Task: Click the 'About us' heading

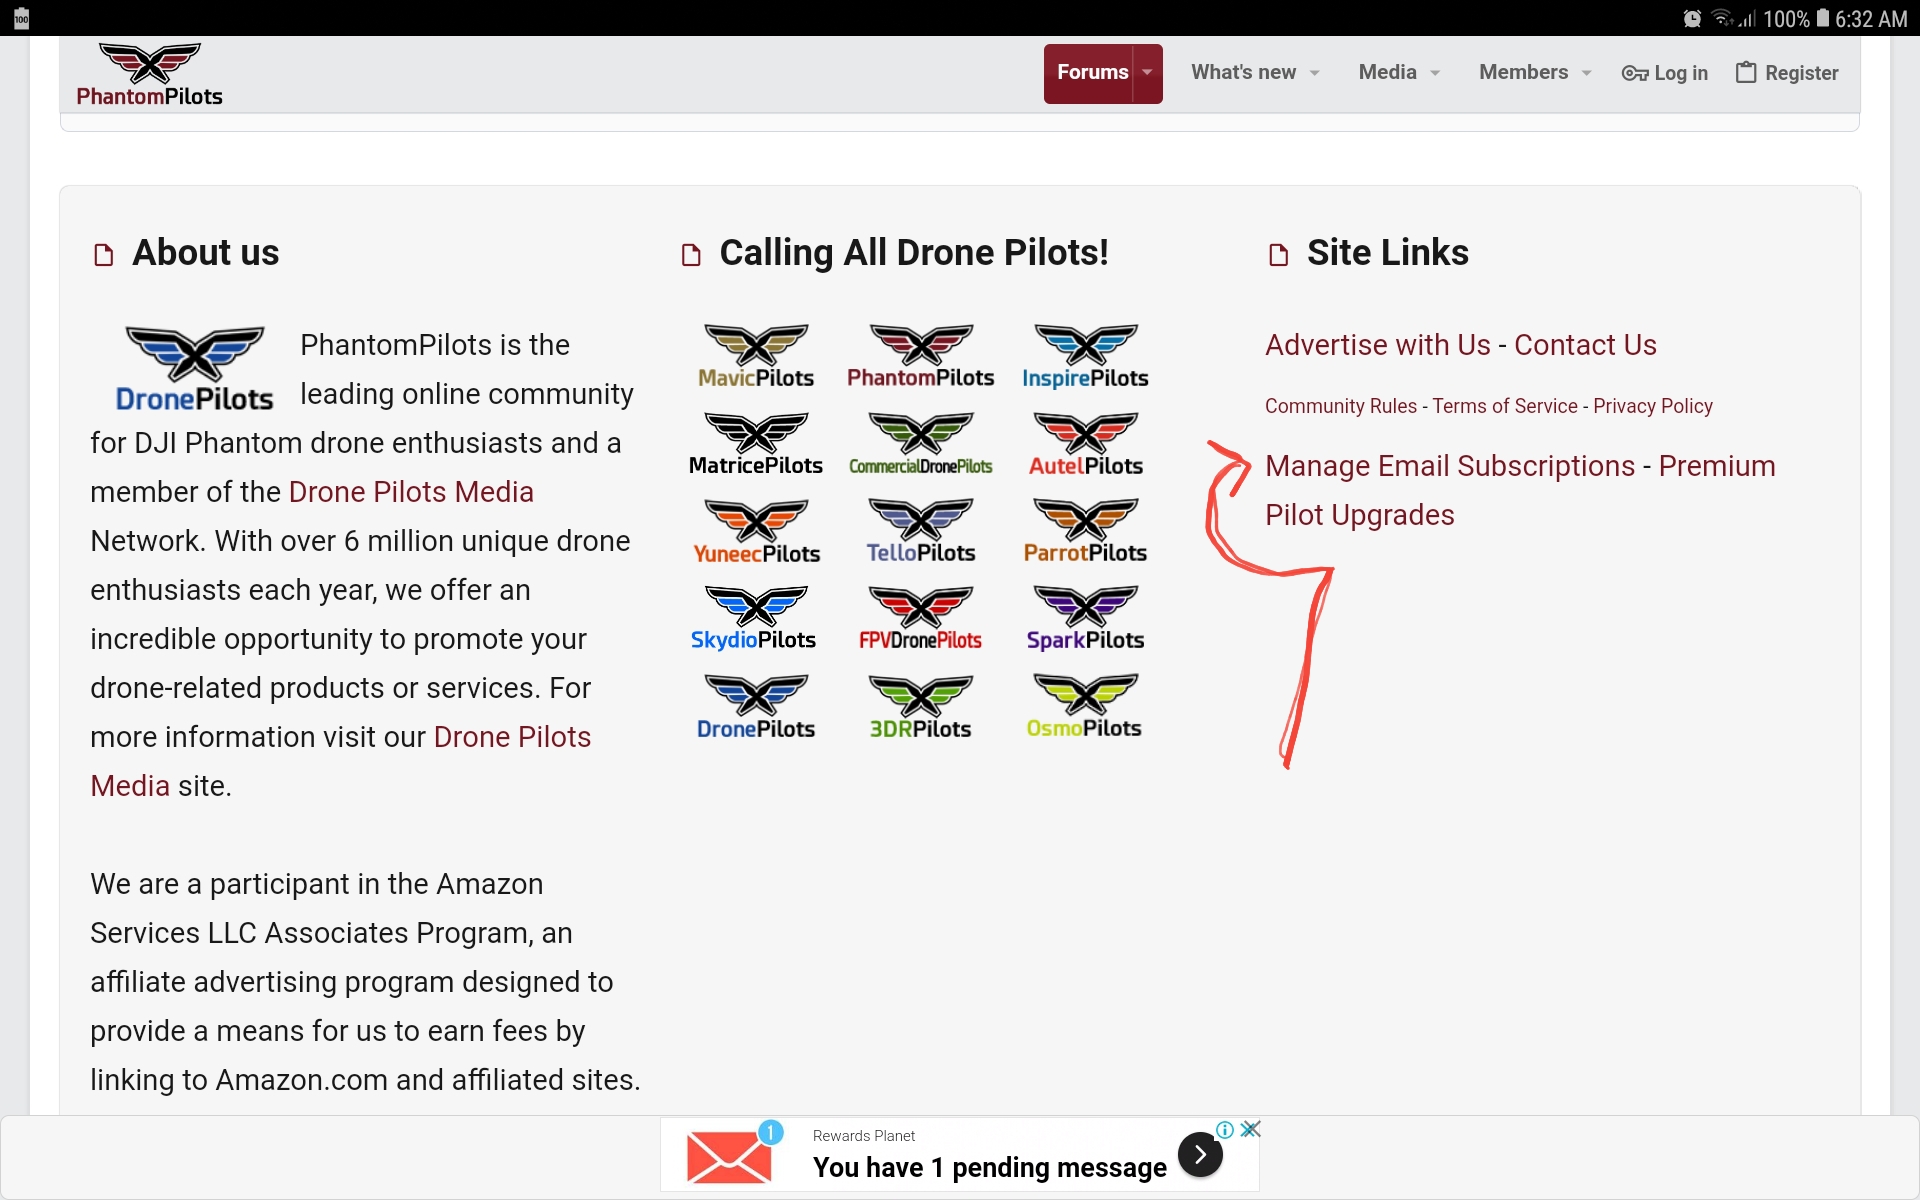Action: click(205, 253)
